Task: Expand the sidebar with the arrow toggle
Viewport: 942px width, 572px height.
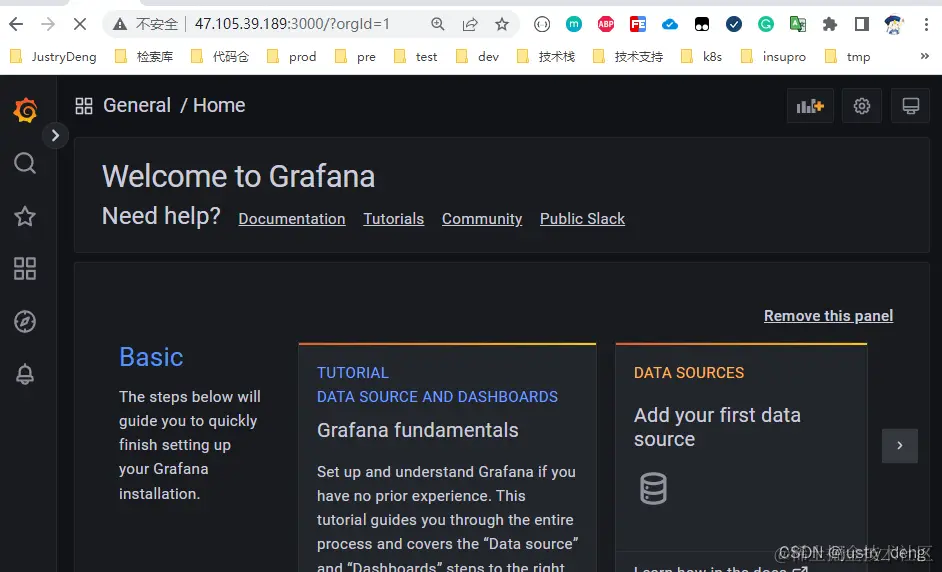Action: click(x=55, y=135)
